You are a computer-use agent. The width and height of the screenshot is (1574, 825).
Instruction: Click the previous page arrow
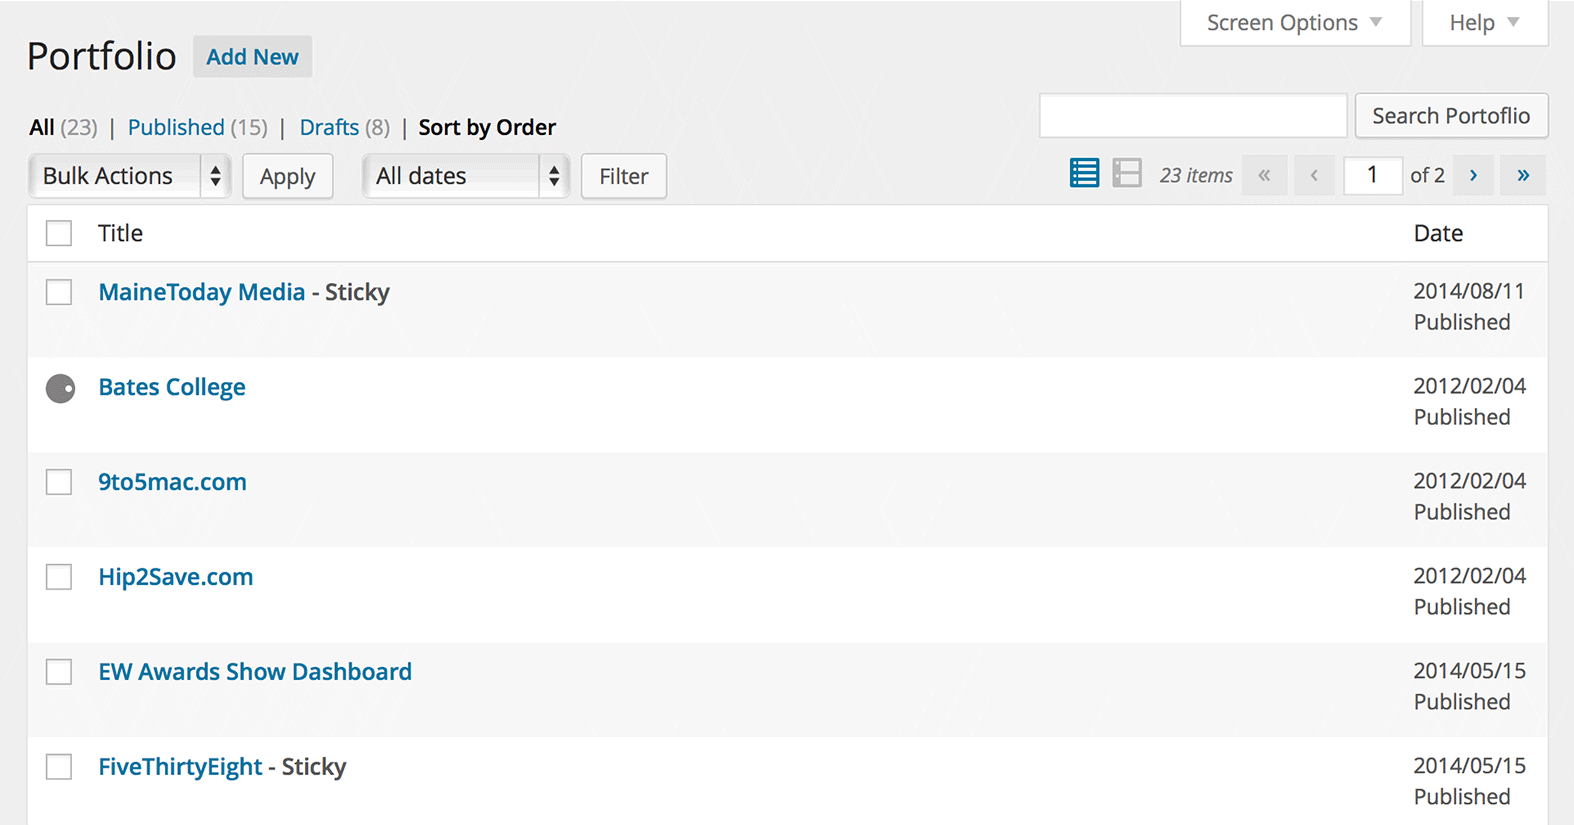point(1314,175)
